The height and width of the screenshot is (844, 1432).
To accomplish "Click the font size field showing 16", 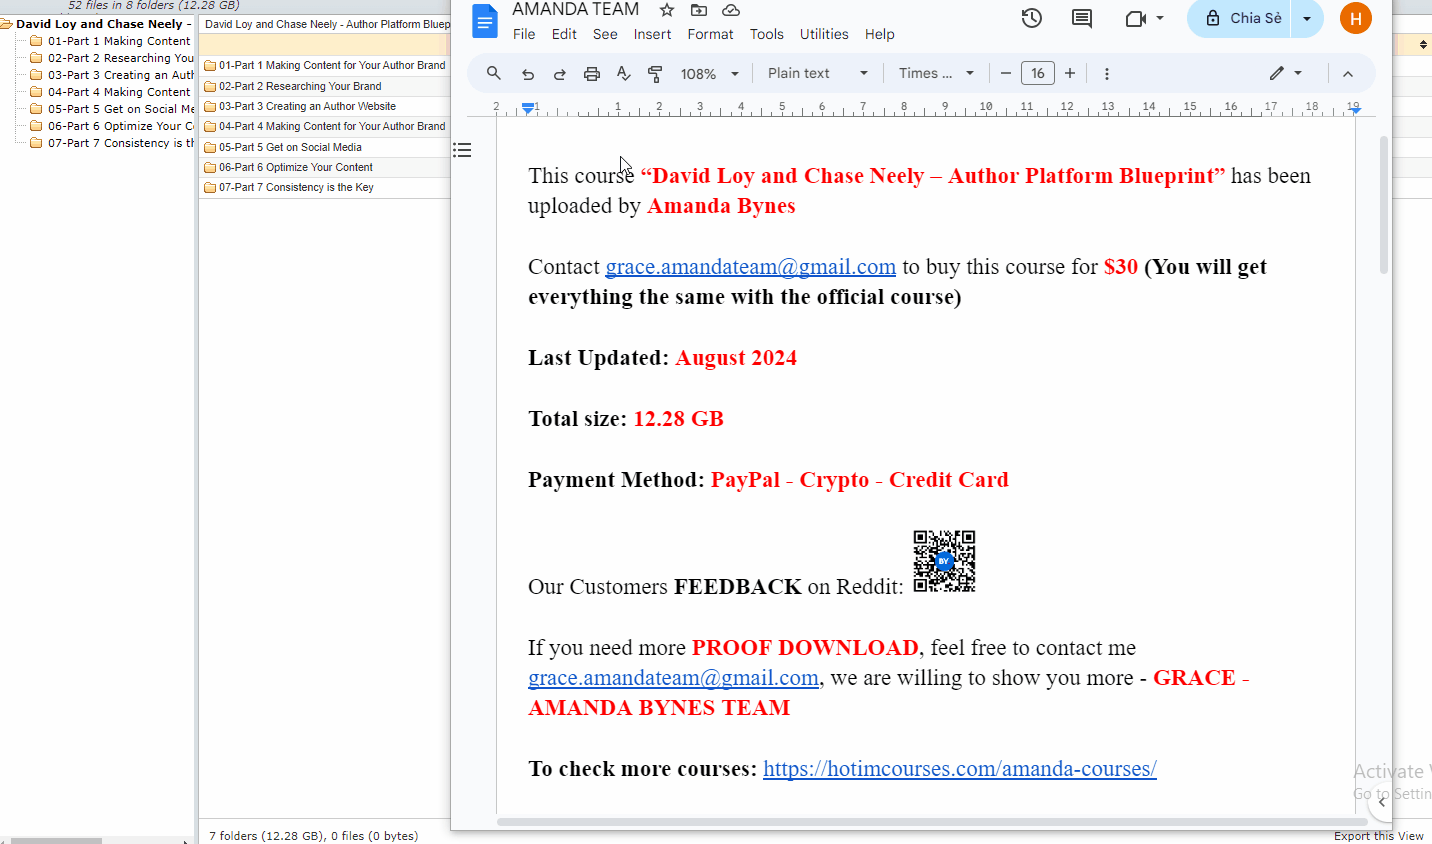I will pos(1038,73).
